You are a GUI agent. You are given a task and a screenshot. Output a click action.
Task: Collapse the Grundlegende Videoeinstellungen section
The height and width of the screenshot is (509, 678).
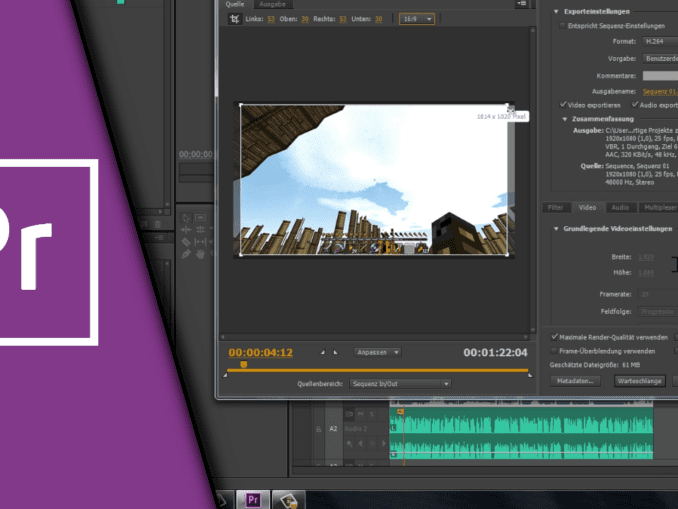pyautogui.click(x=556, y=228)
